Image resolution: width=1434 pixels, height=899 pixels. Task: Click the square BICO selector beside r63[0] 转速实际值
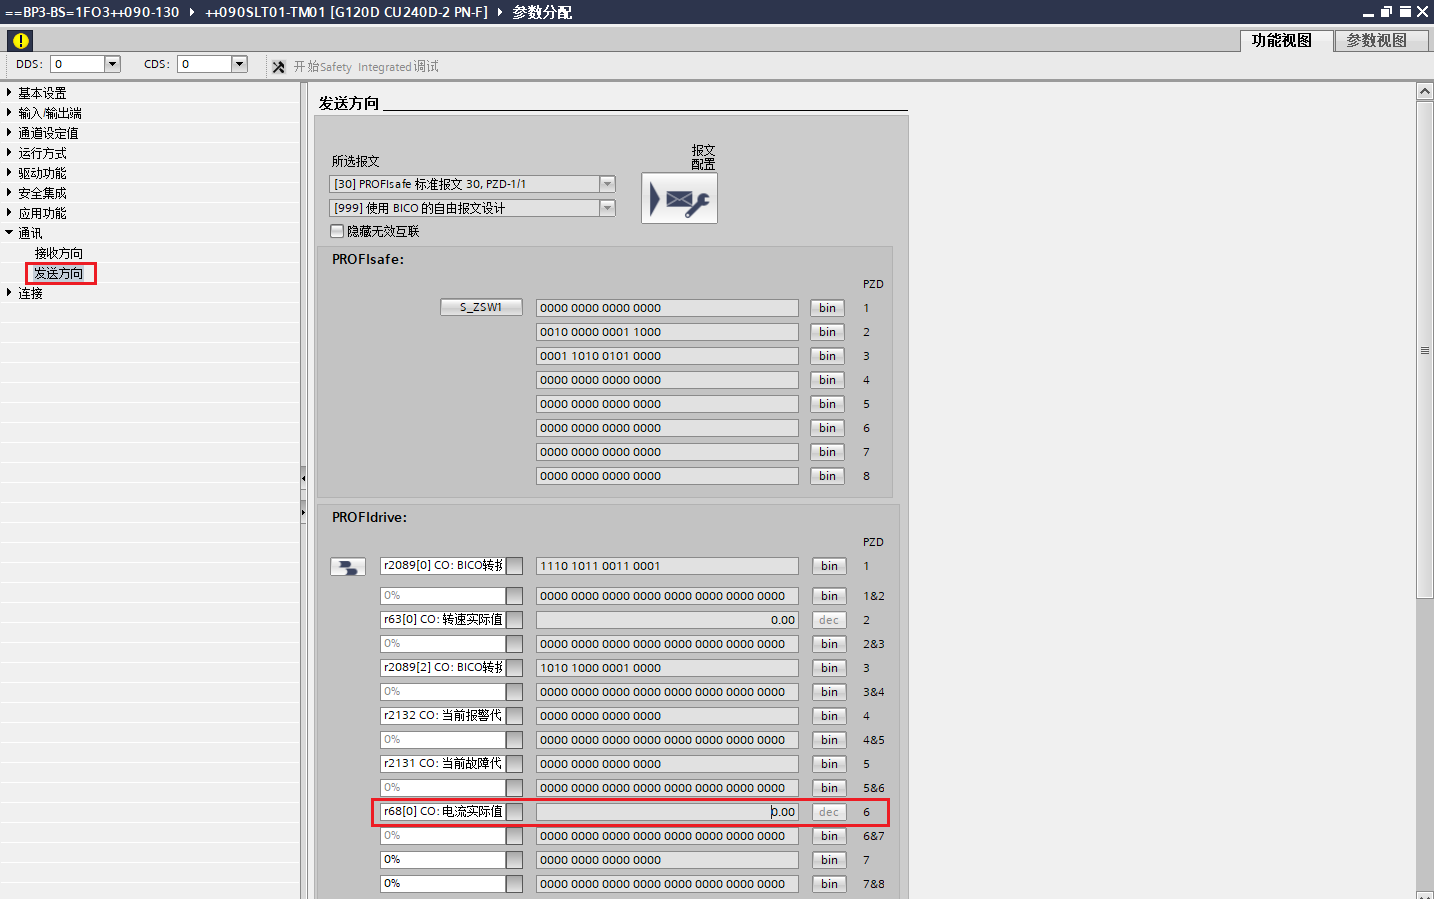514,620
